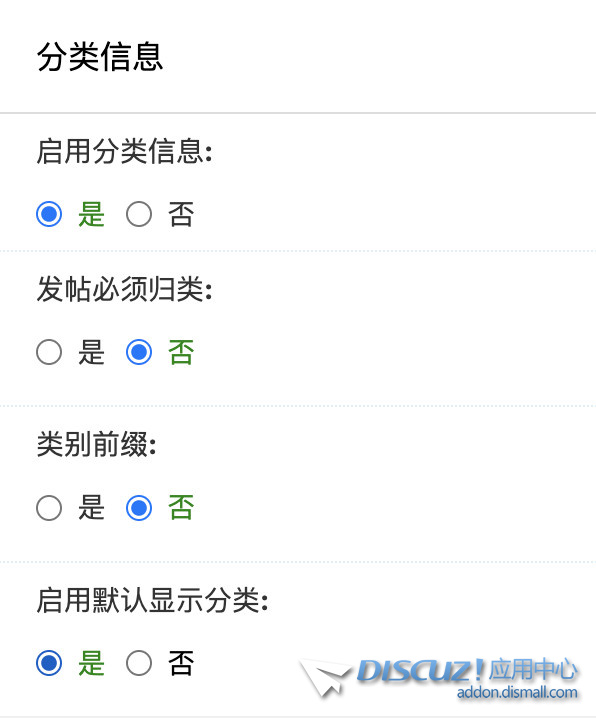Select 是 radio button for 启用默认显示分类
The height and width of the screenshot is (718, 596).
[49, 663]
